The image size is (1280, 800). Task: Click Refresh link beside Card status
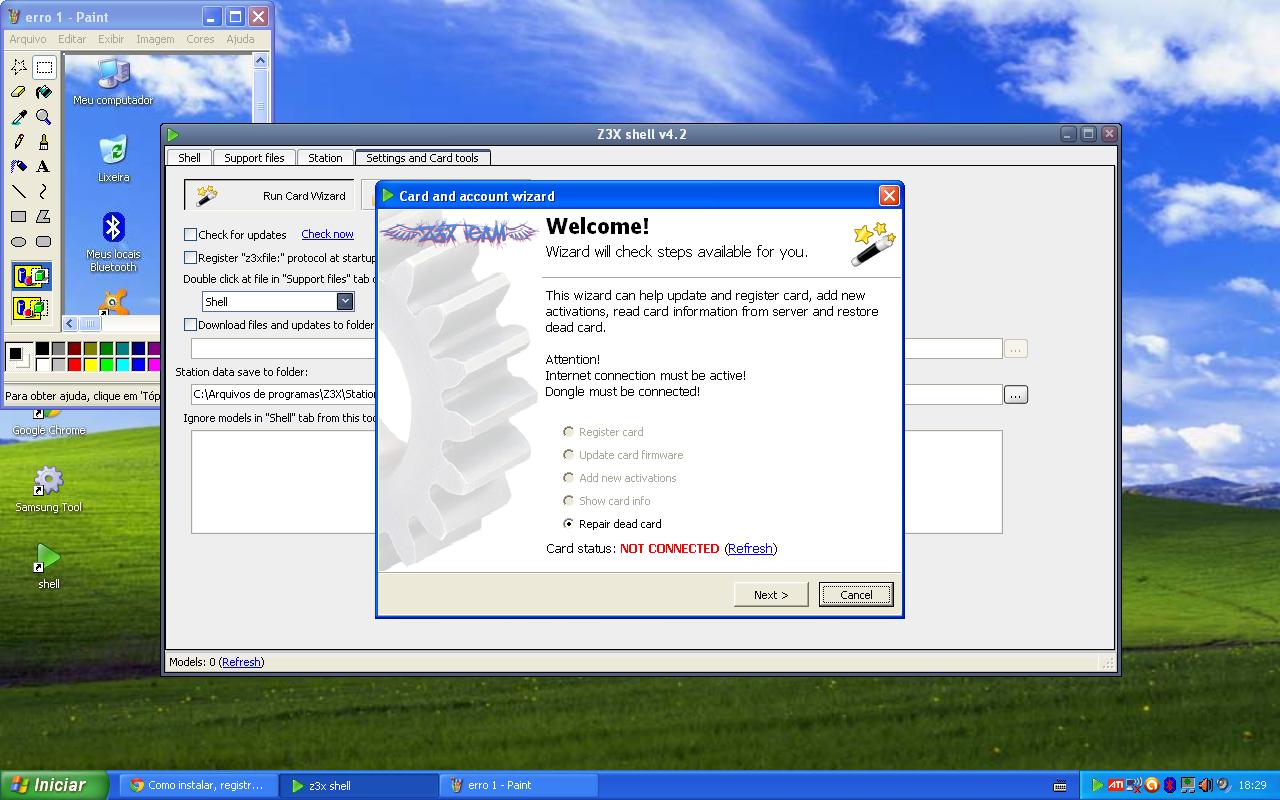pyautogui.click(x=750, y=548)
